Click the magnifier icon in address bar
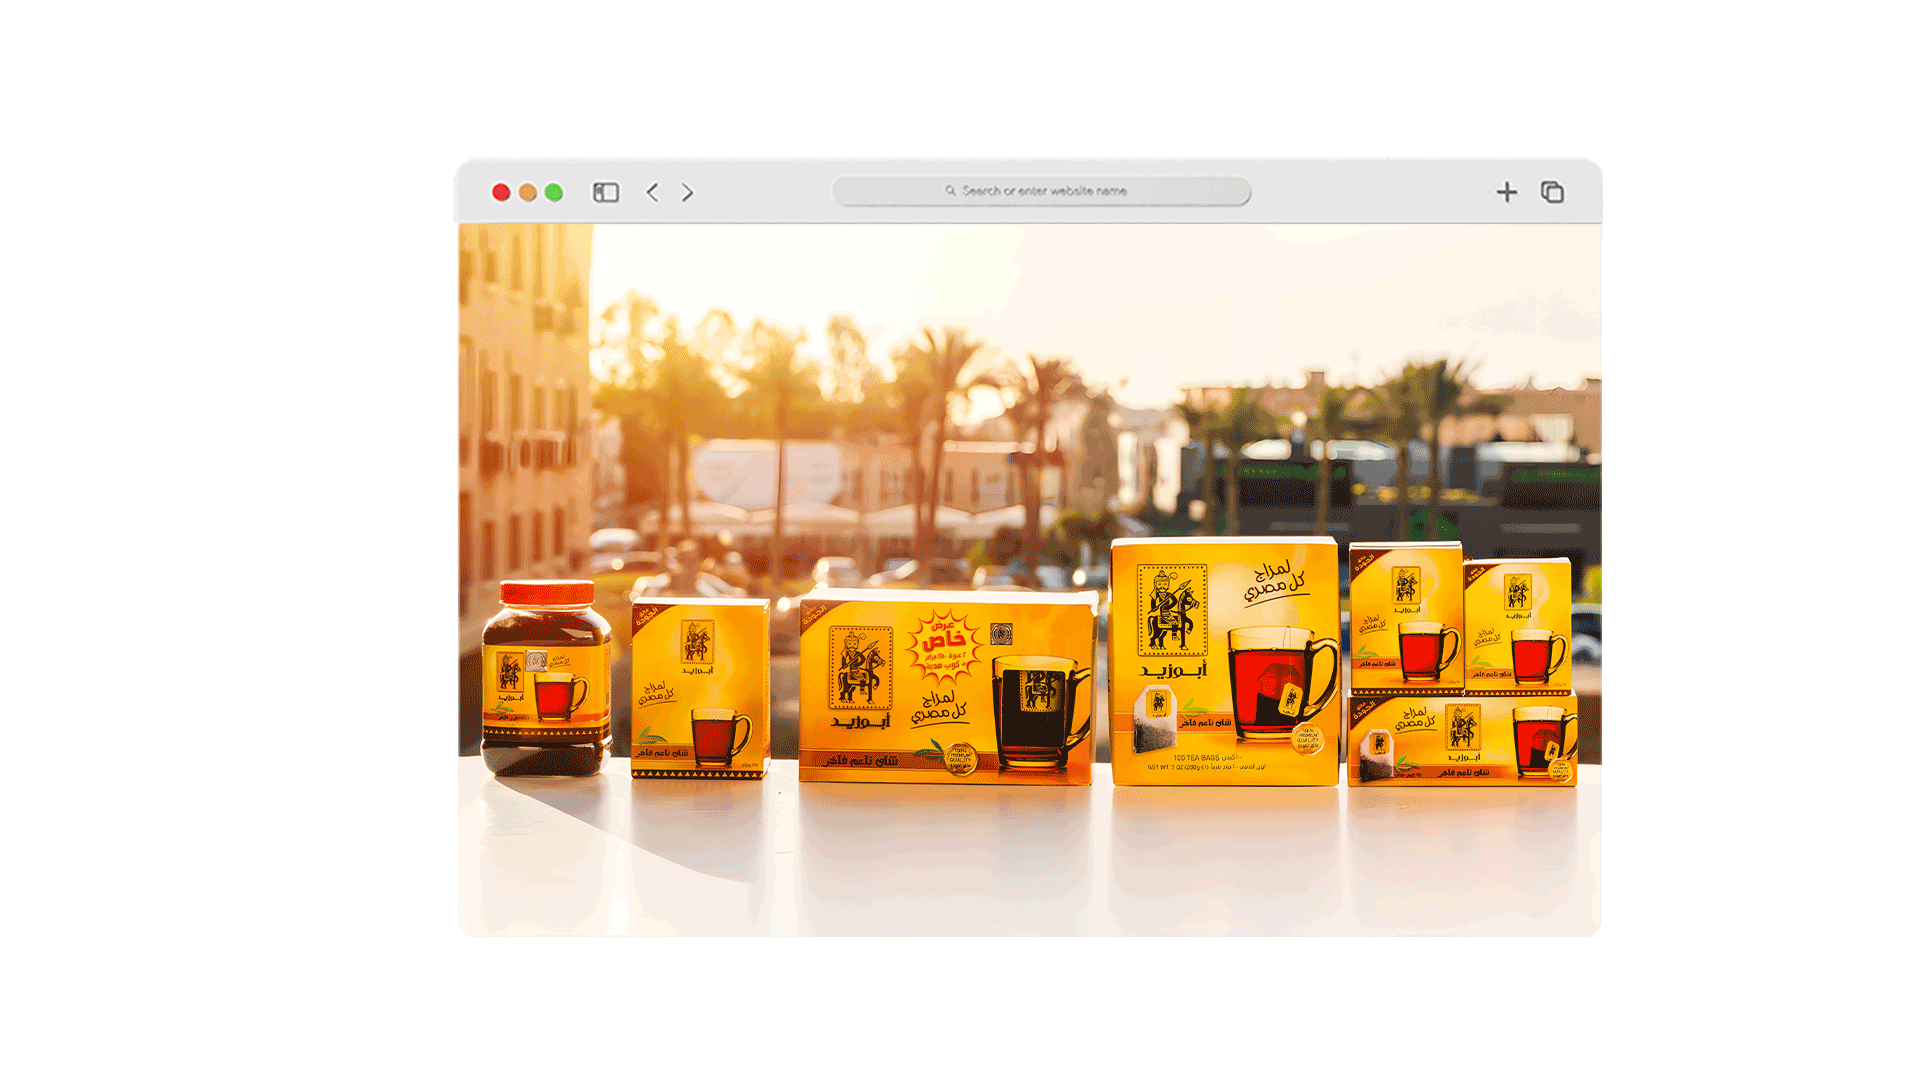 tap(950, 191)
